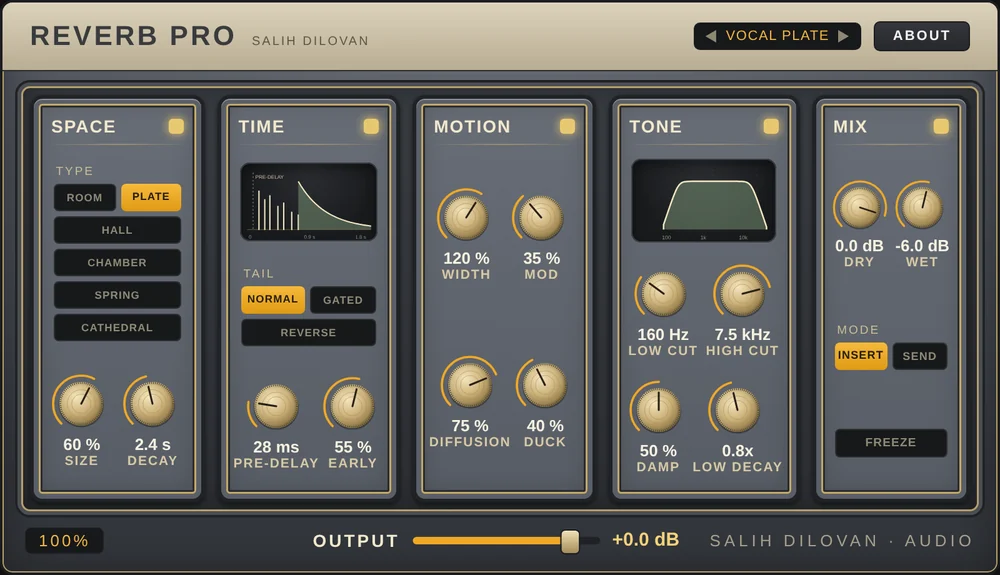Click the DUCK knob
1000x575 pixels.
[x=545, y=385]
